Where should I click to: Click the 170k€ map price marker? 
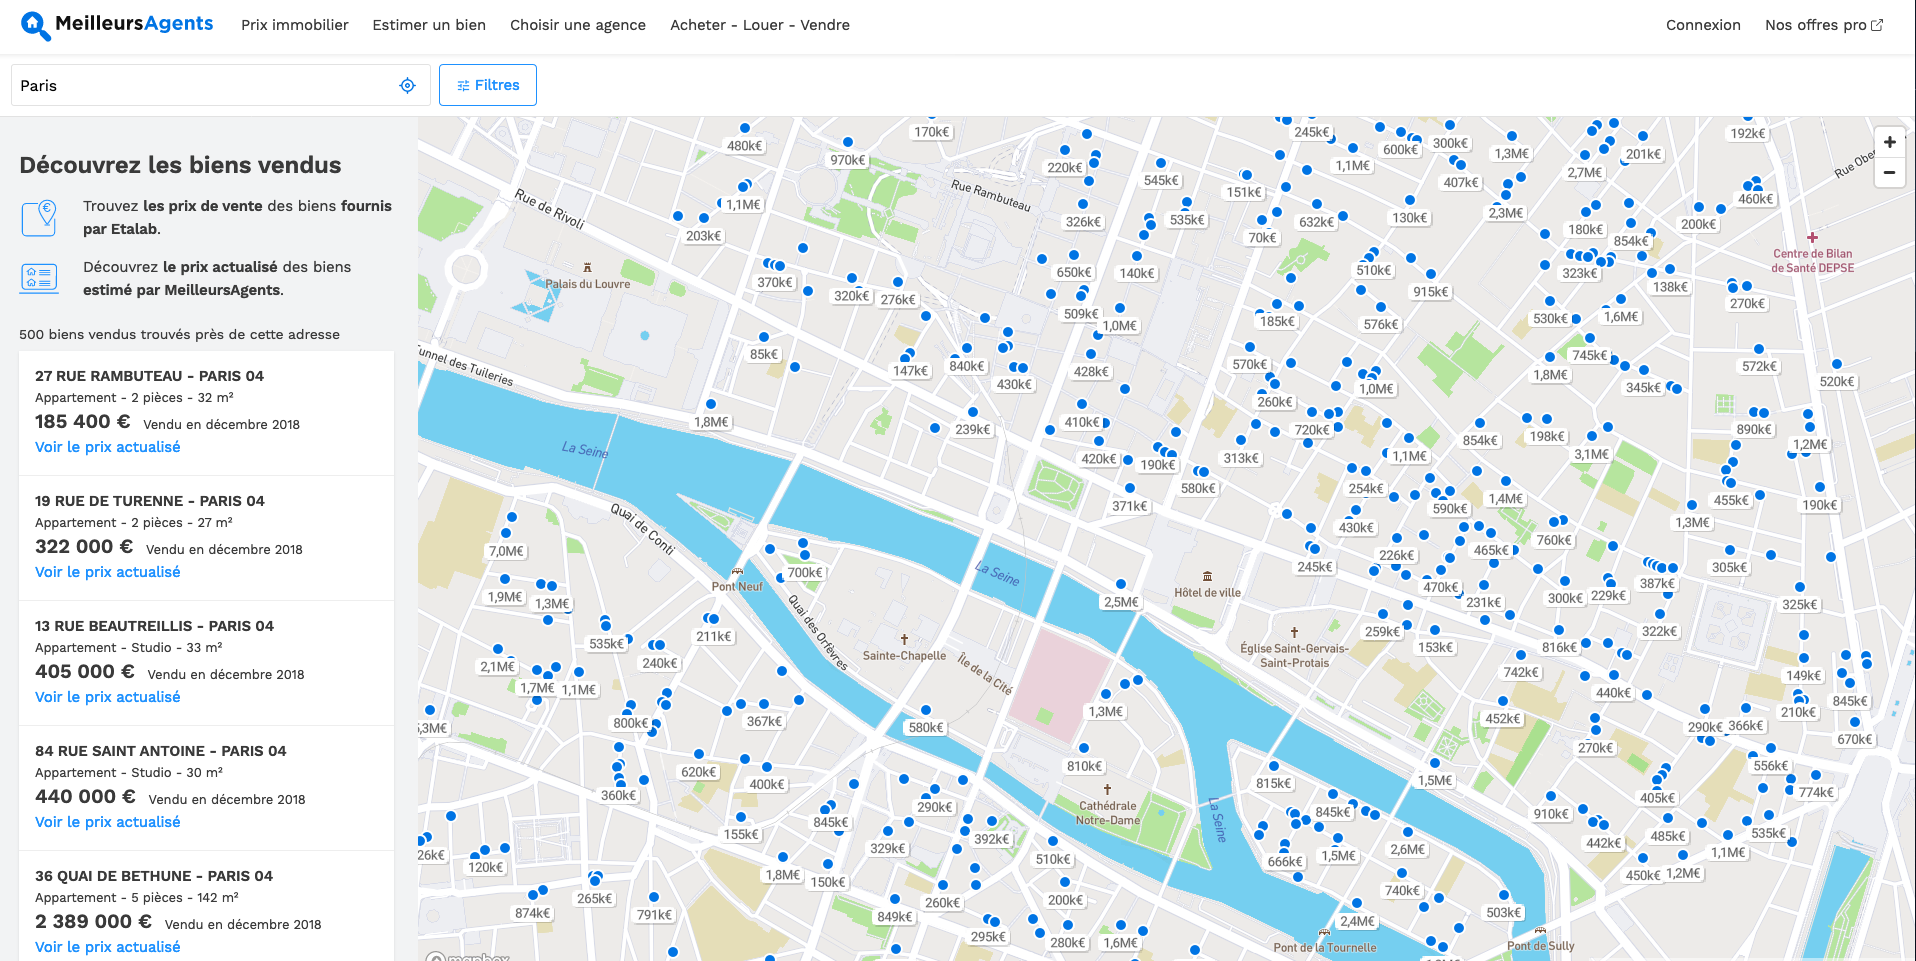click(932, 132)
